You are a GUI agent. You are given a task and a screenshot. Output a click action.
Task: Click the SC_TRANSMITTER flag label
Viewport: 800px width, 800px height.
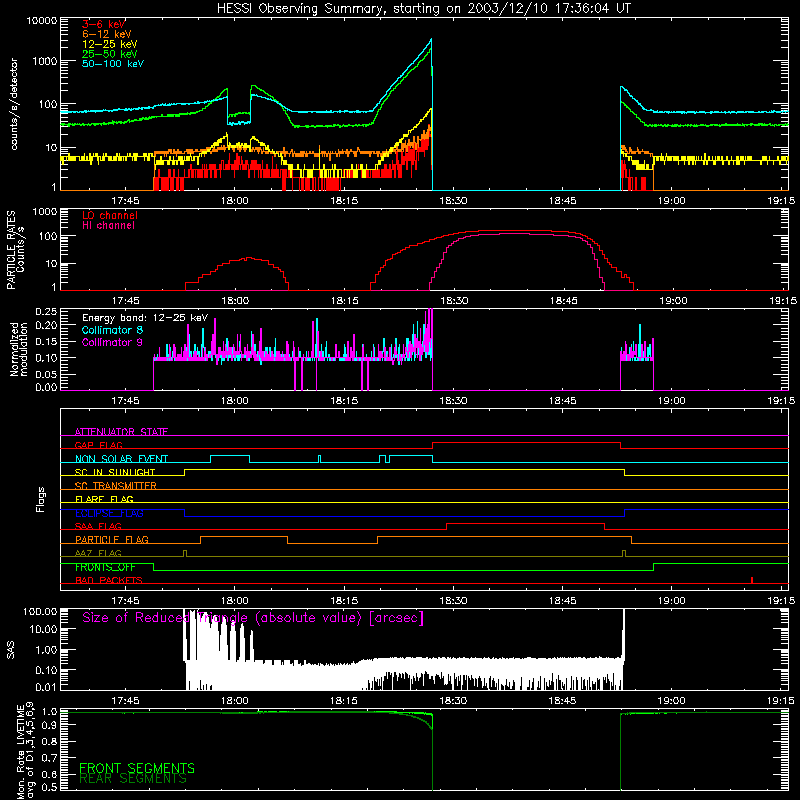(115, 485)
